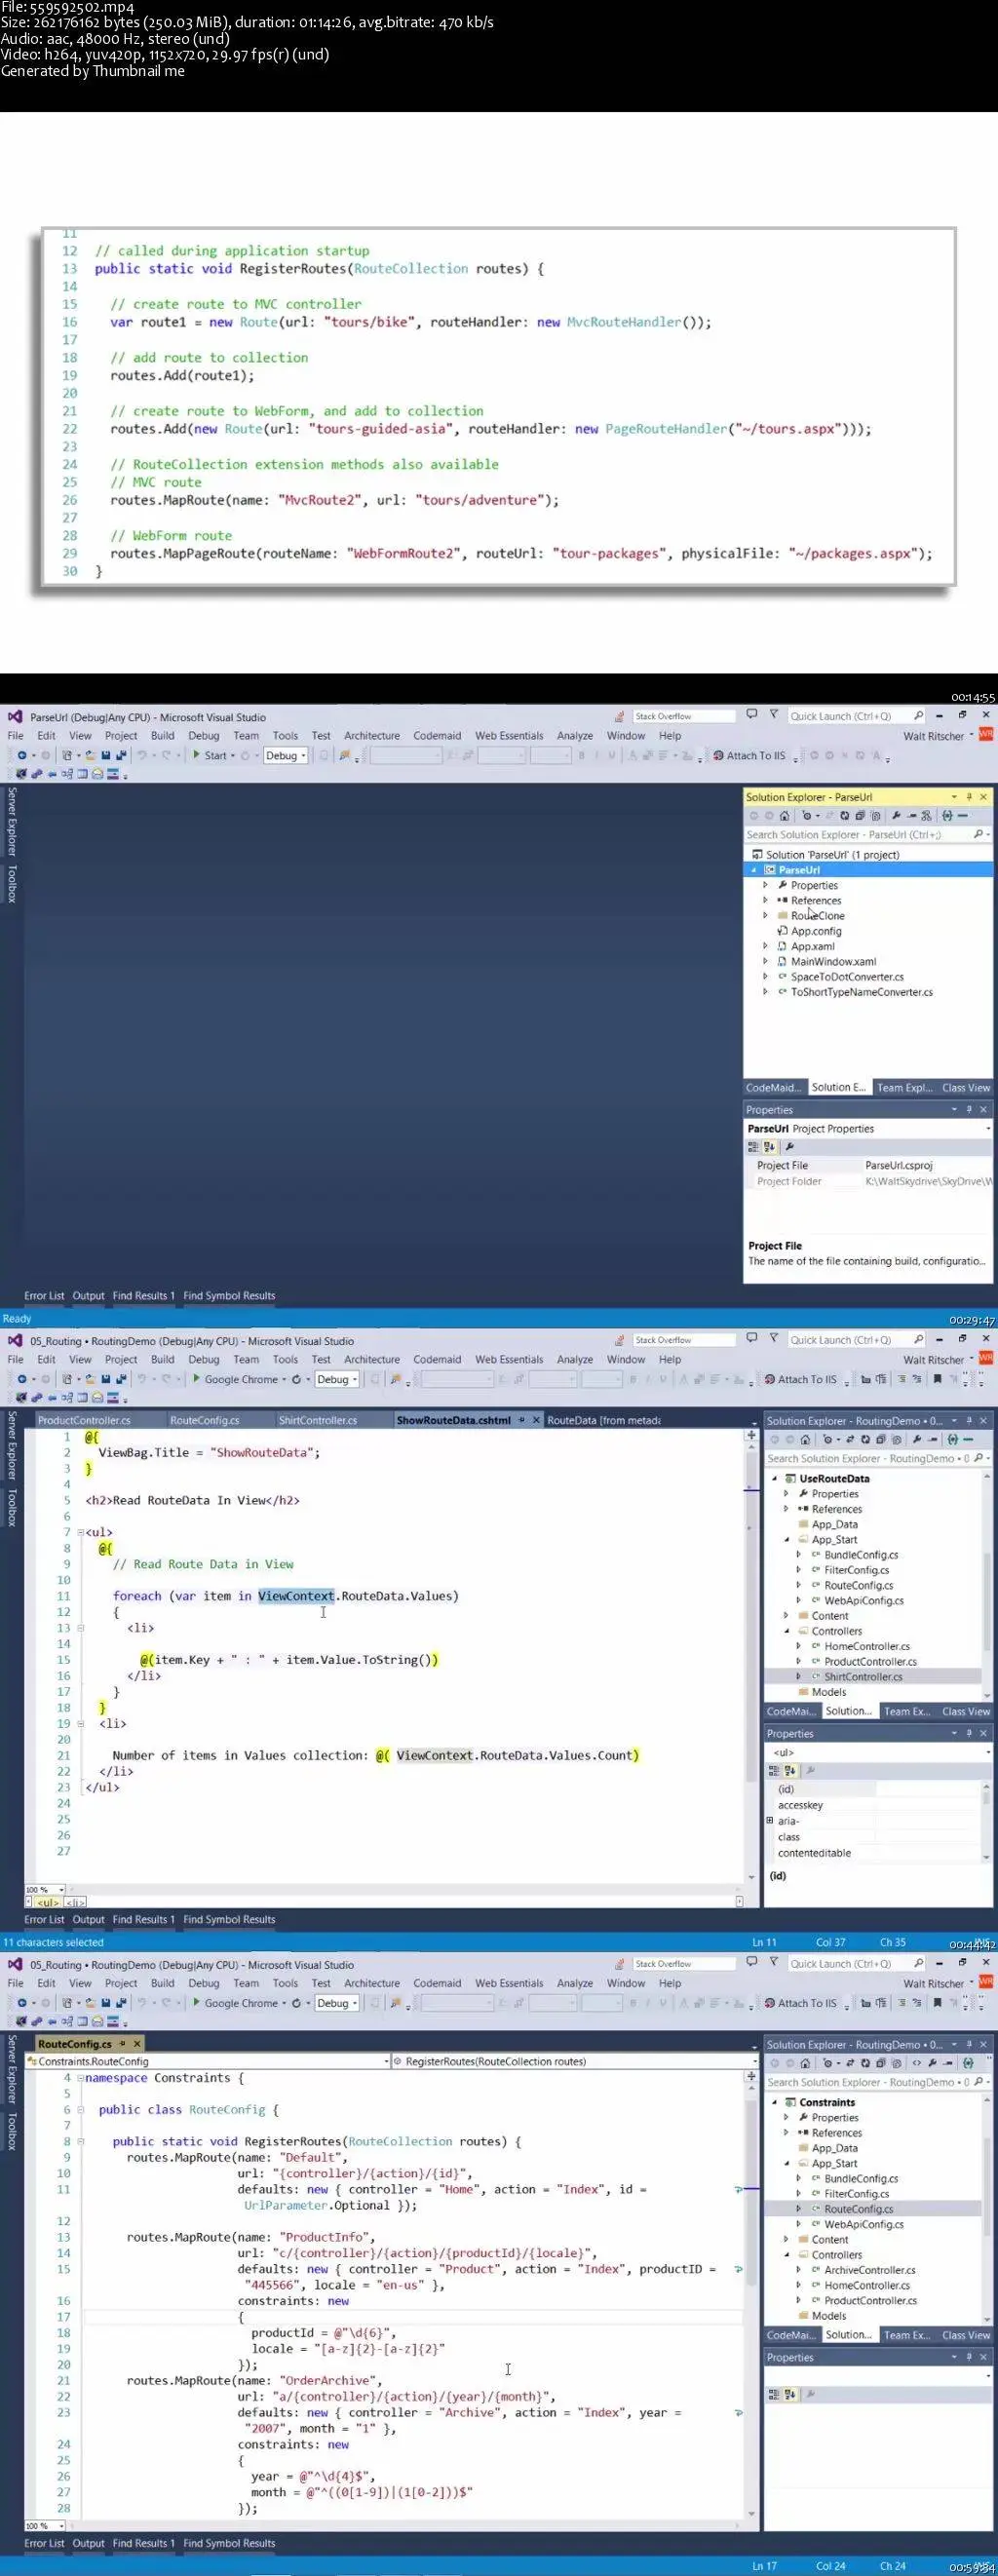
Task: Toggle pin on RouteConfig.cs tab in Constraints window
Action: click(123, 2044)
